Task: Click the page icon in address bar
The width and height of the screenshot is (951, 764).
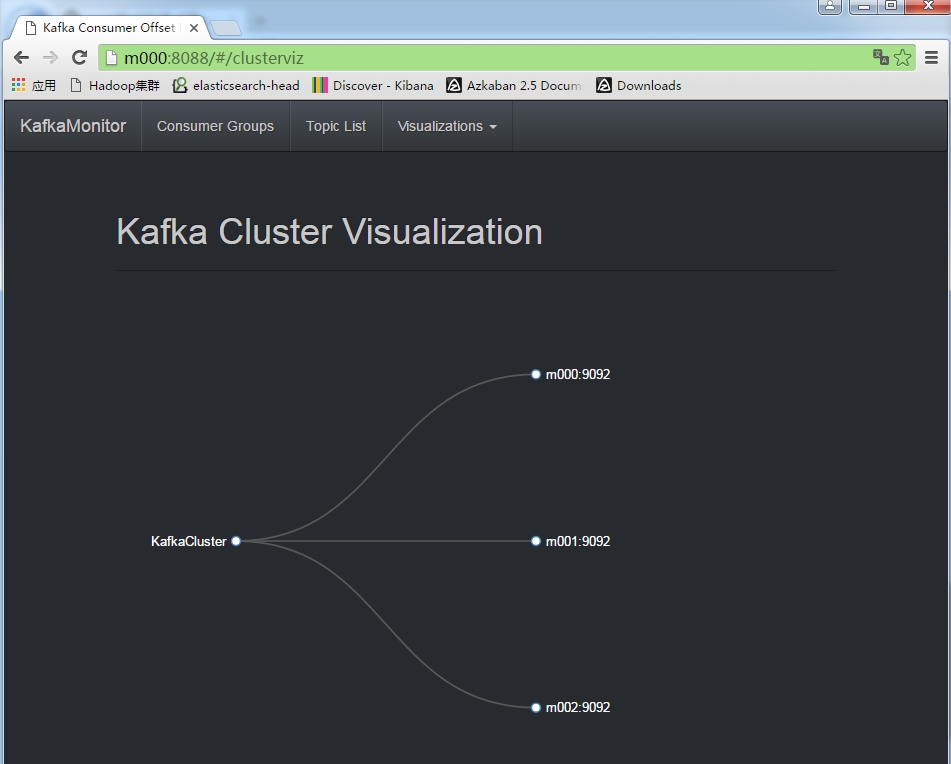Action: point(111,58)
